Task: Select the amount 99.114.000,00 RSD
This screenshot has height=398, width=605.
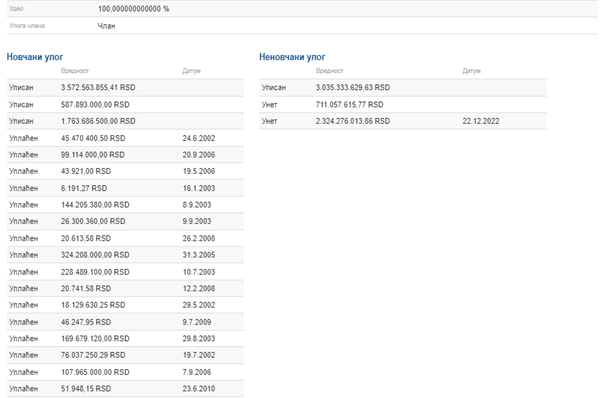Action: point(93,155)
